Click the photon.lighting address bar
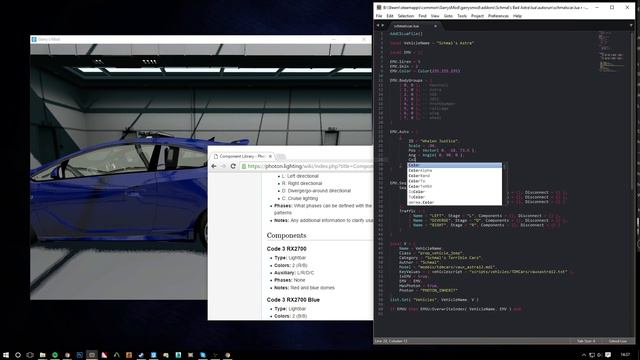 click(306, 166)
